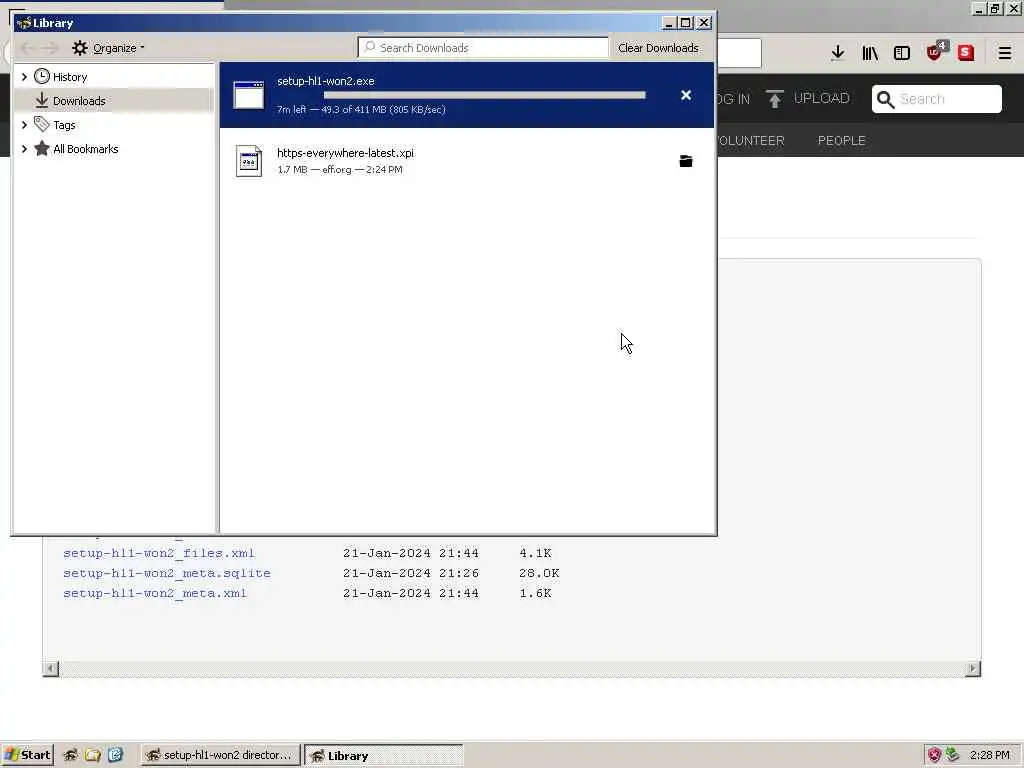The width and height of the screenshot is (1024, 768).
Task: Click the 2:28 PM system clock
Action: [x=989, y=755]
